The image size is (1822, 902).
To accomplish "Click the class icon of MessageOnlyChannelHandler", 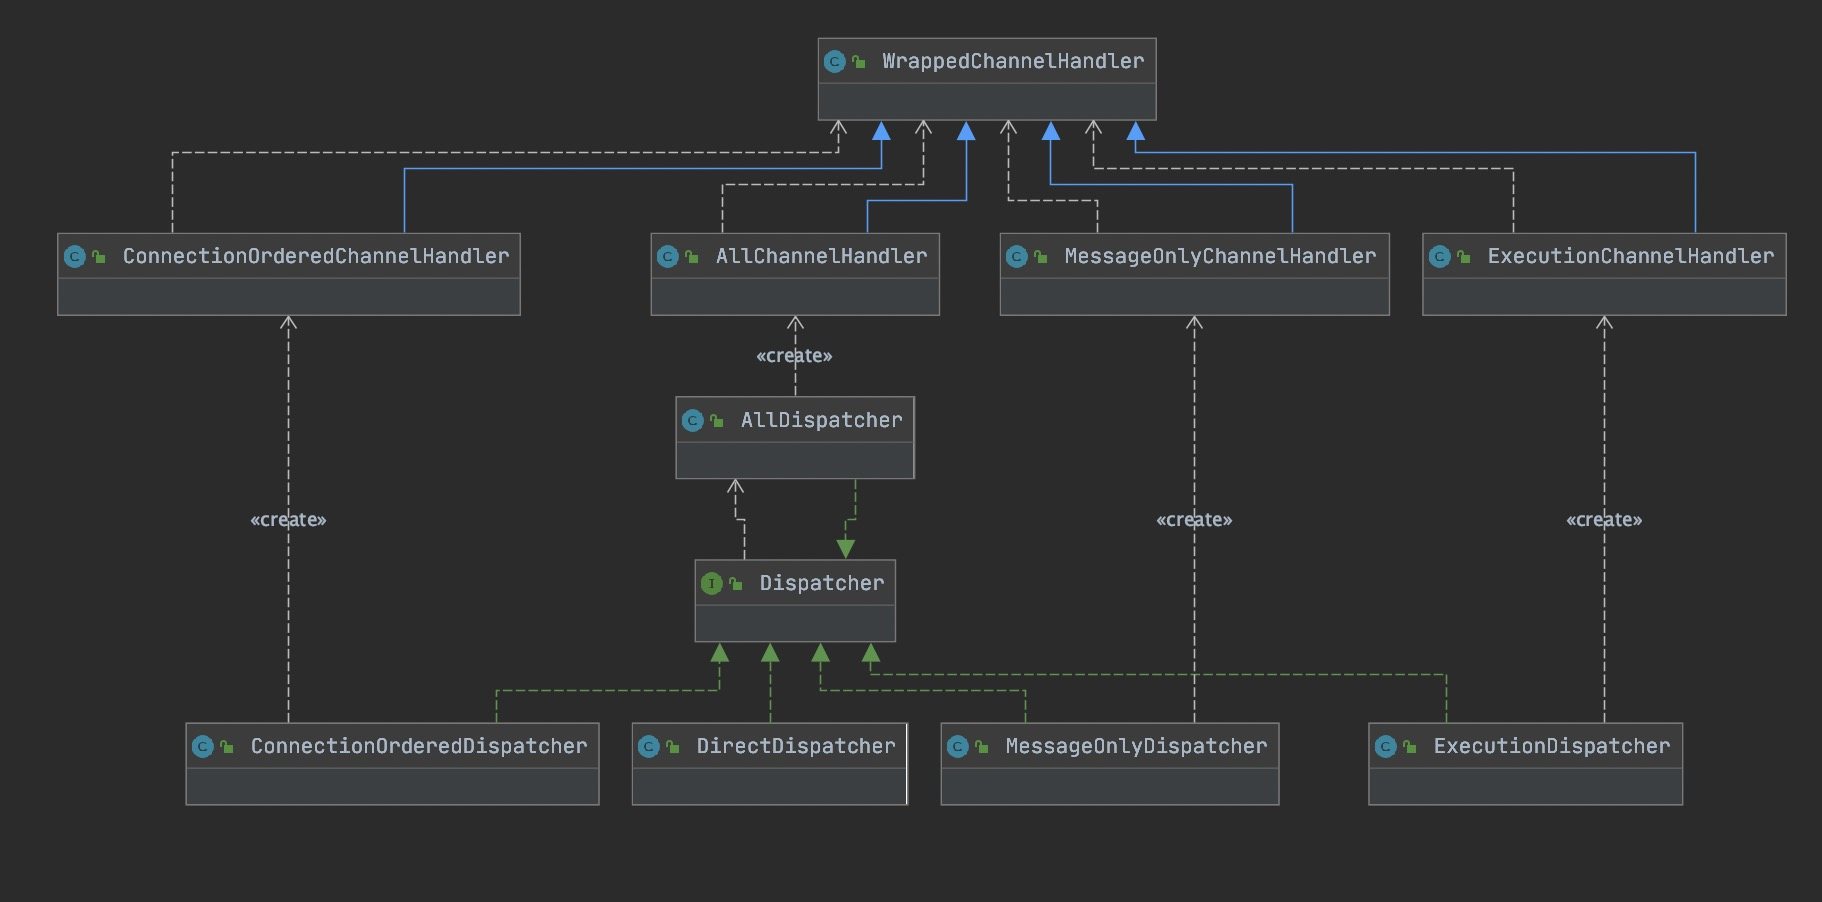I will [1016, 257].
